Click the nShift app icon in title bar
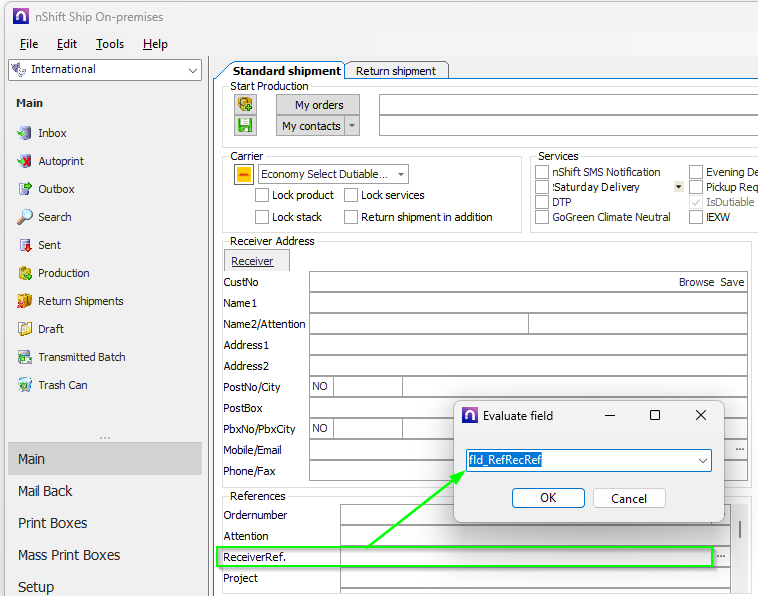Viewport: 758px width, 596px height. point(21,16)
